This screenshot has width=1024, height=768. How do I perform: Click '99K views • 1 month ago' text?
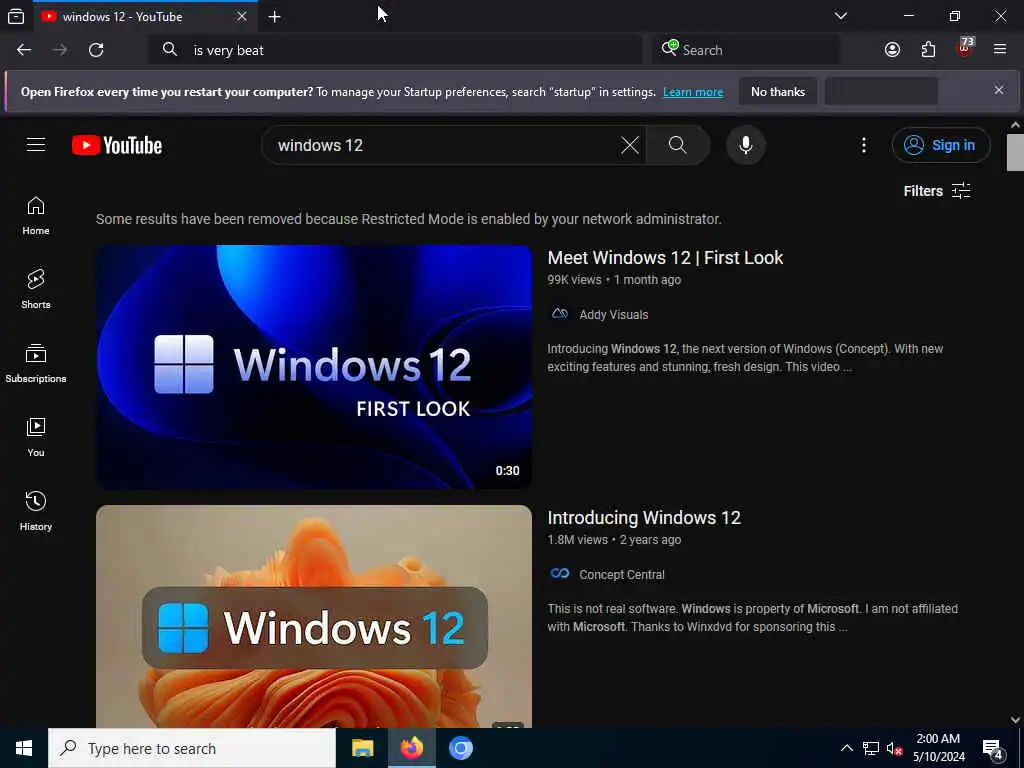(614, 280)
